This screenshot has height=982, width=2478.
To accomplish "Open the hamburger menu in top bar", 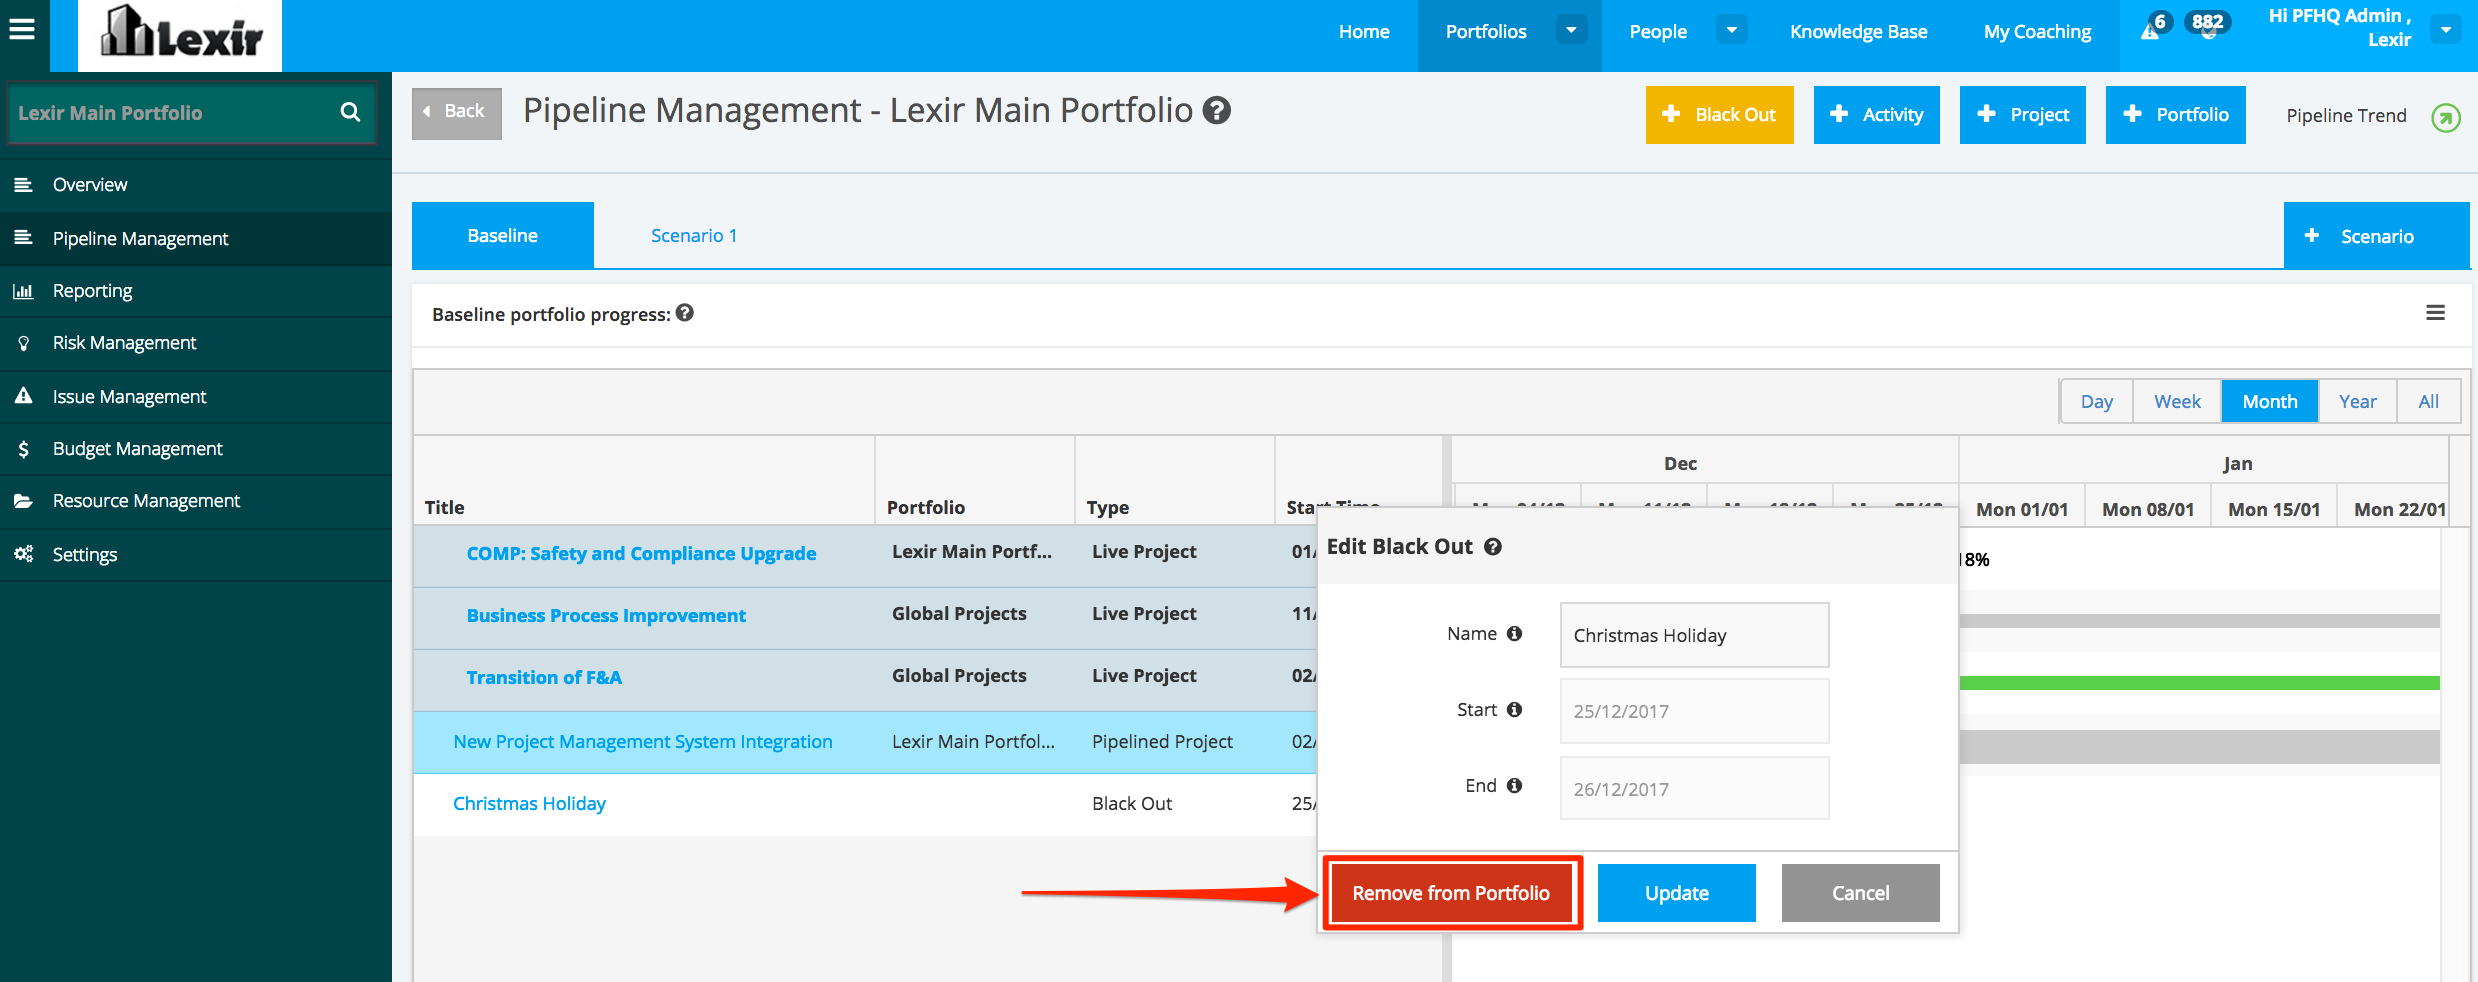I will click(22, 30).
